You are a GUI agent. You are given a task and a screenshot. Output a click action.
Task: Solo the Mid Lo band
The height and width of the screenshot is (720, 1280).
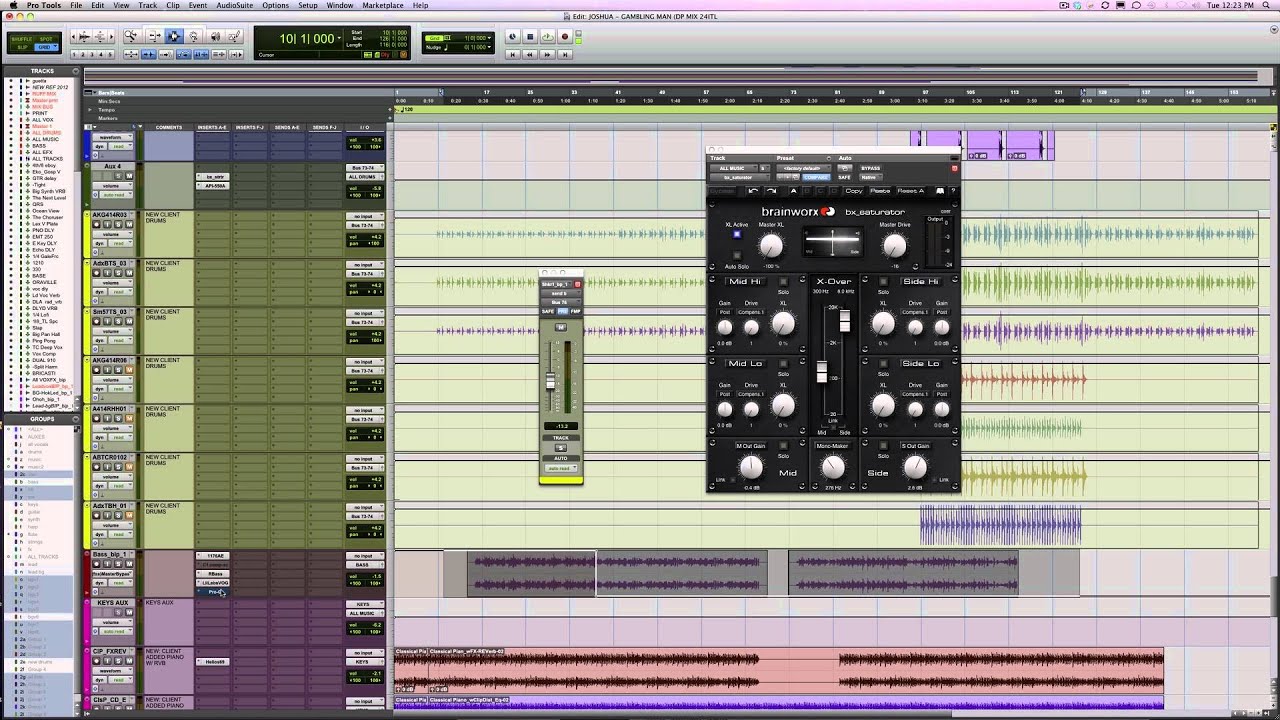pyautogui.click(x=783, y=364)
